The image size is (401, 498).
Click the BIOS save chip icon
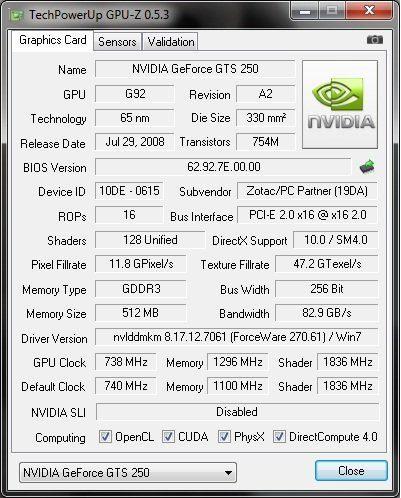coord(367,166)
